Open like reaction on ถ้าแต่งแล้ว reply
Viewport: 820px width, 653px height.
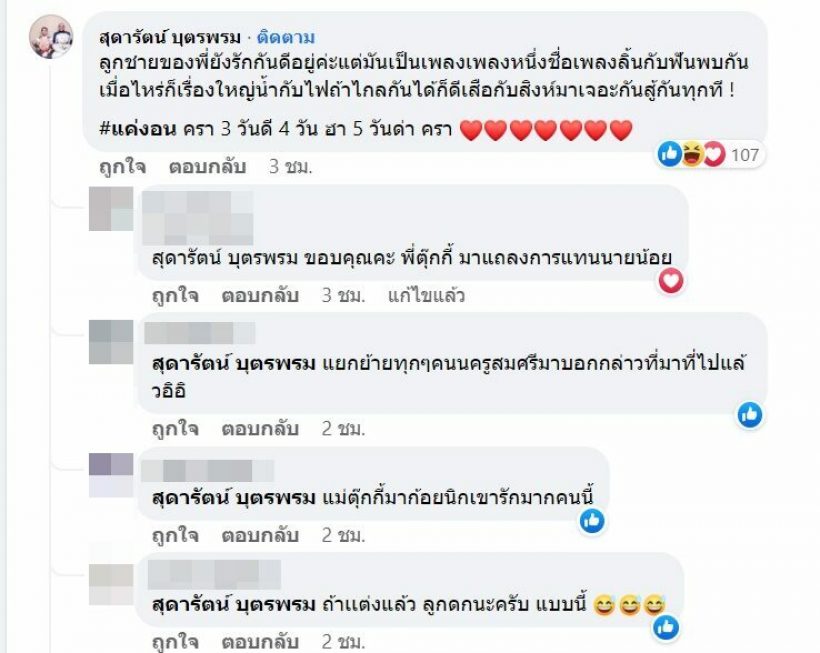click(666, 627)
